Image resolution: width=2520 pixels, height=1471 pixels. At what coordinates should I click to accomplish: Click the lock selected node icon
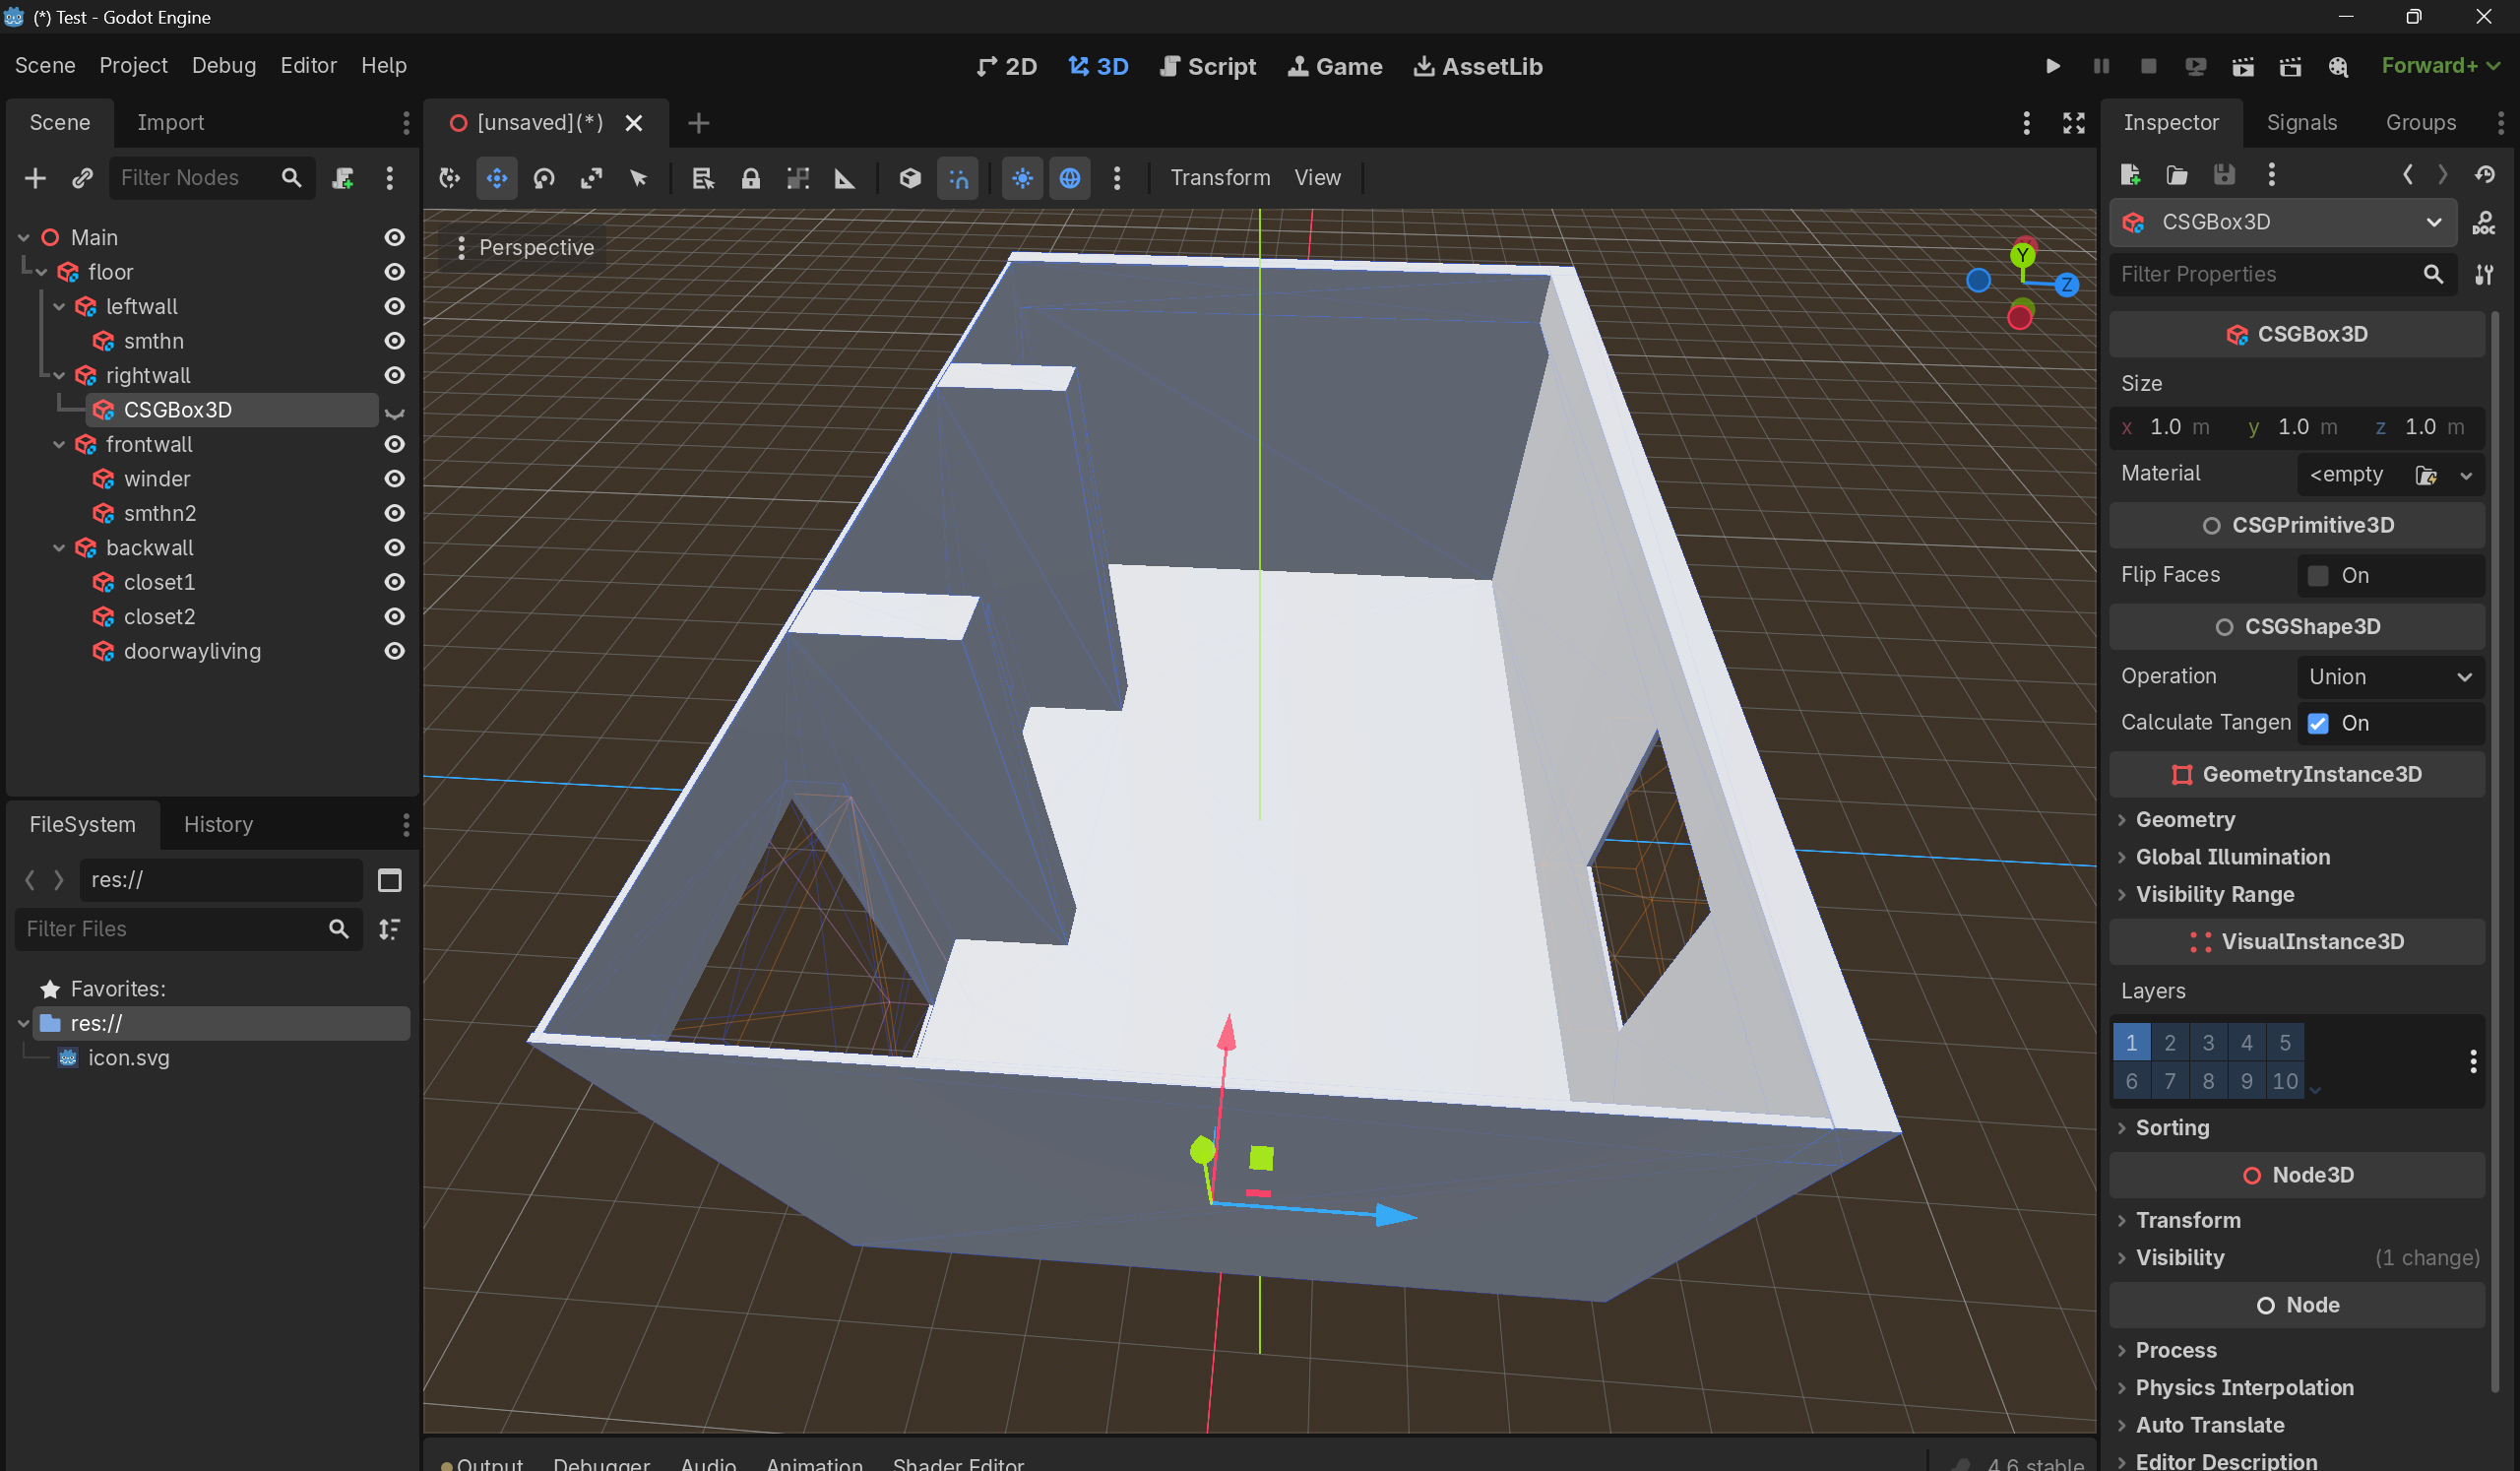click(750, 178)
